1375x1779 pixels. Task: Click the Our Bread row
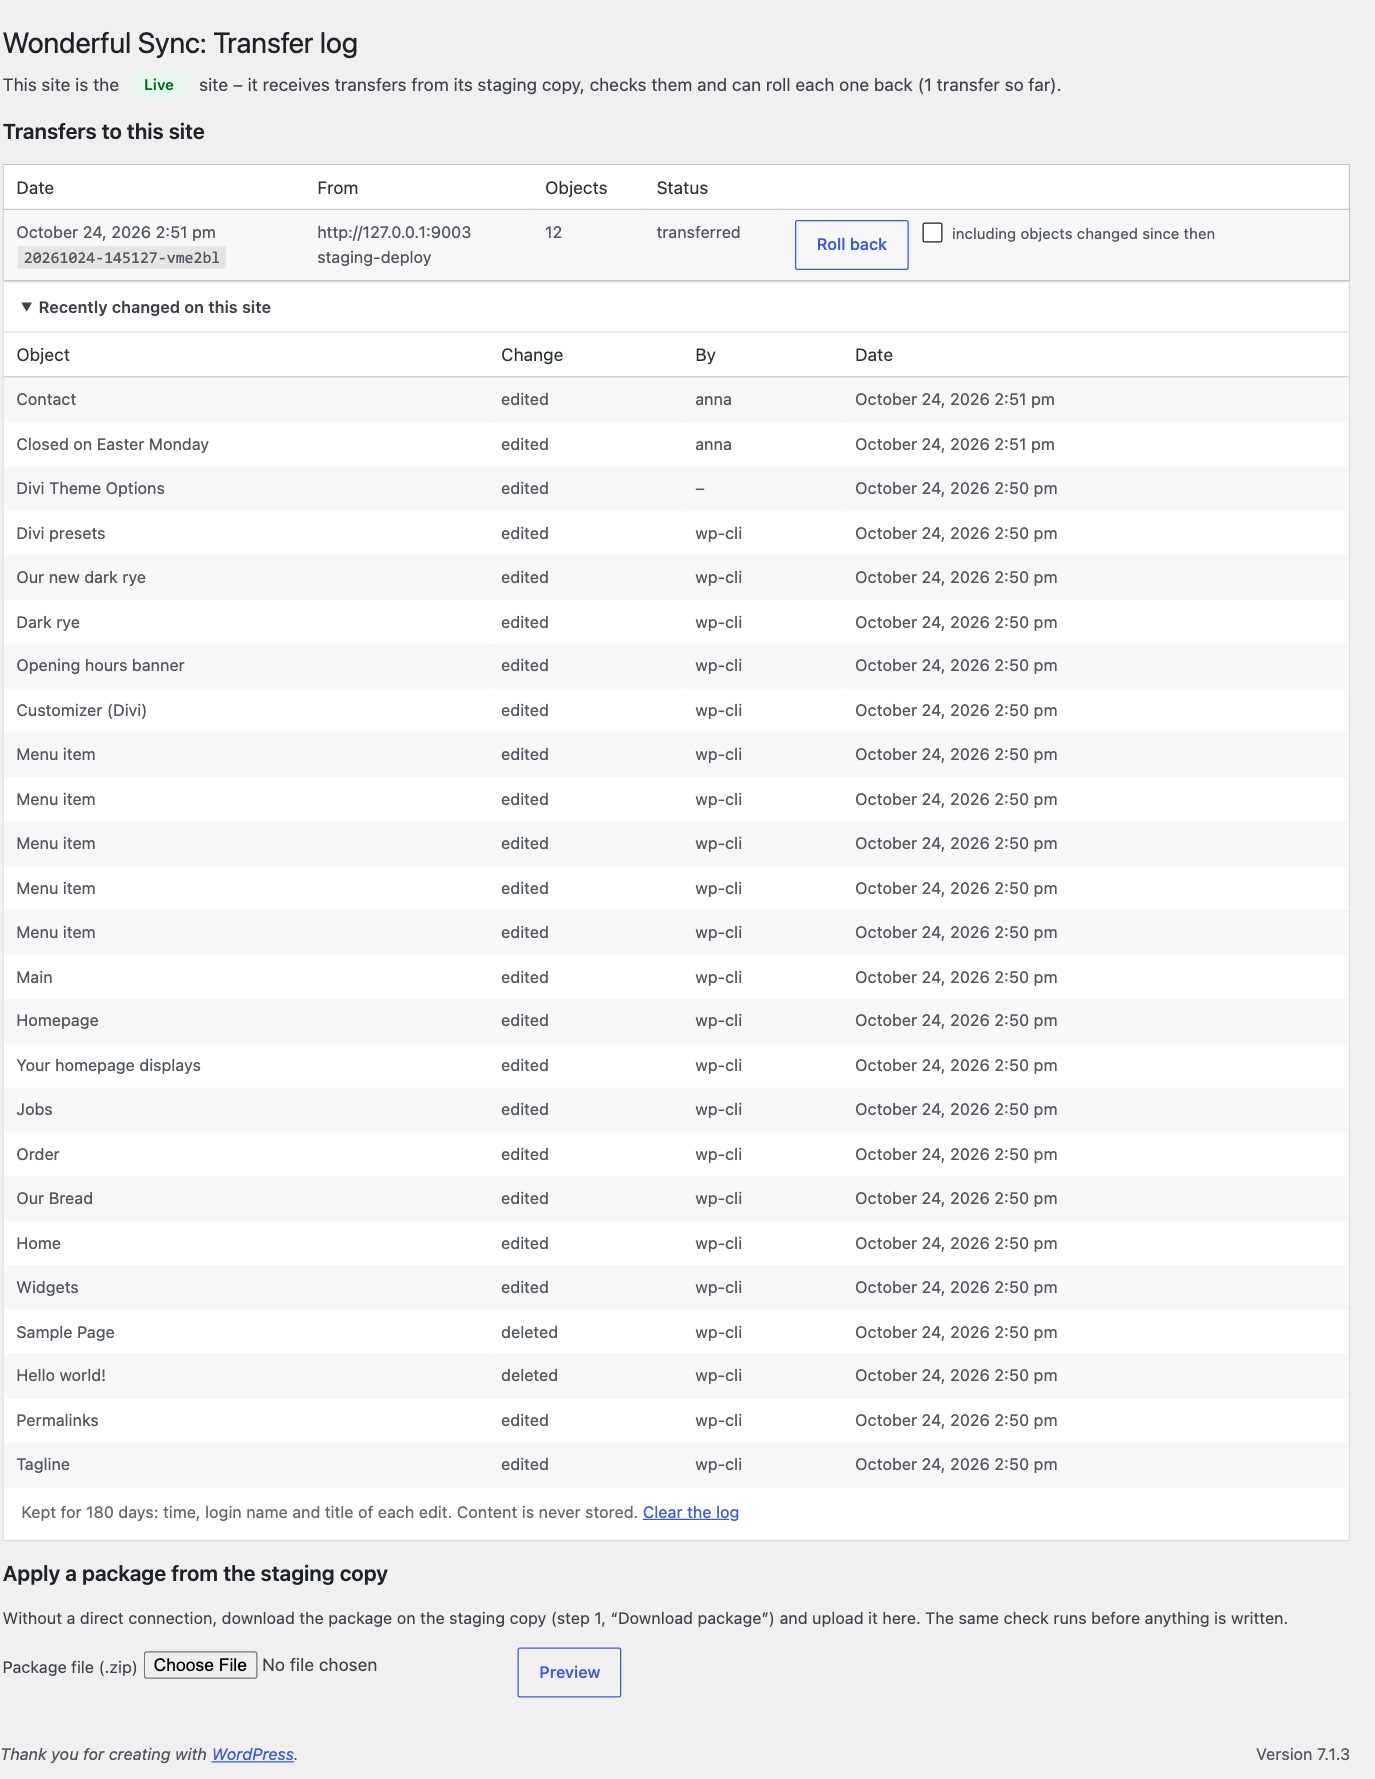676,1198
